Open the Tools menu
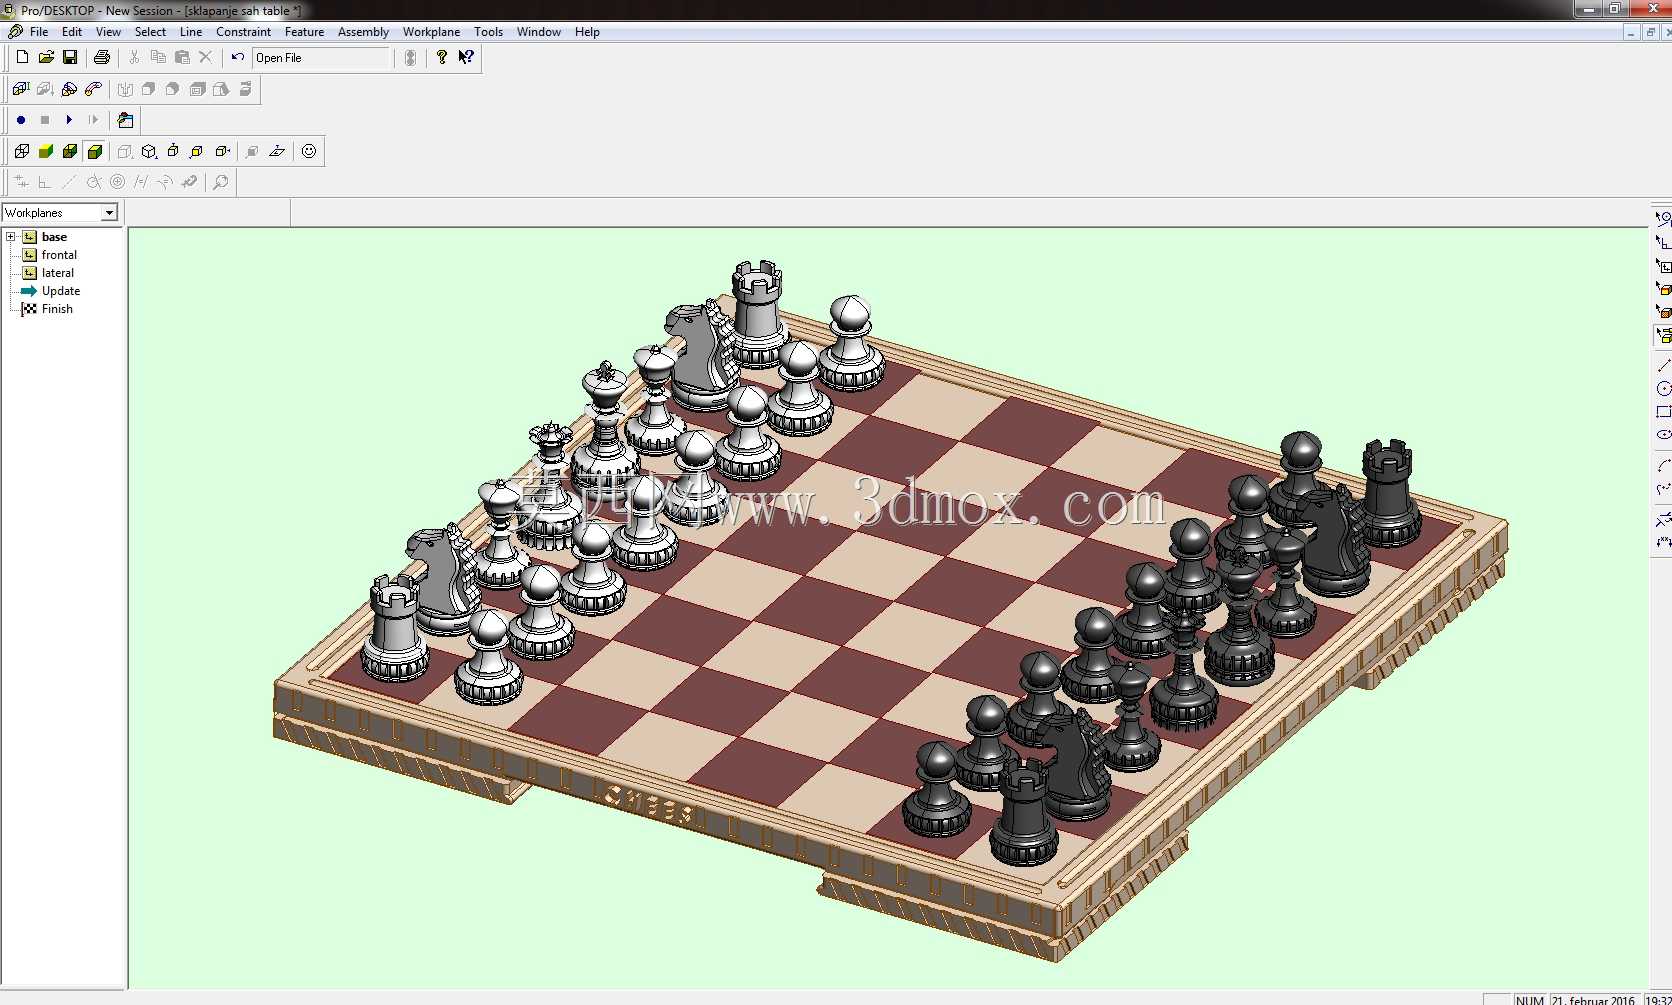Screen dimensions: 1672x1005 point(488,32)
